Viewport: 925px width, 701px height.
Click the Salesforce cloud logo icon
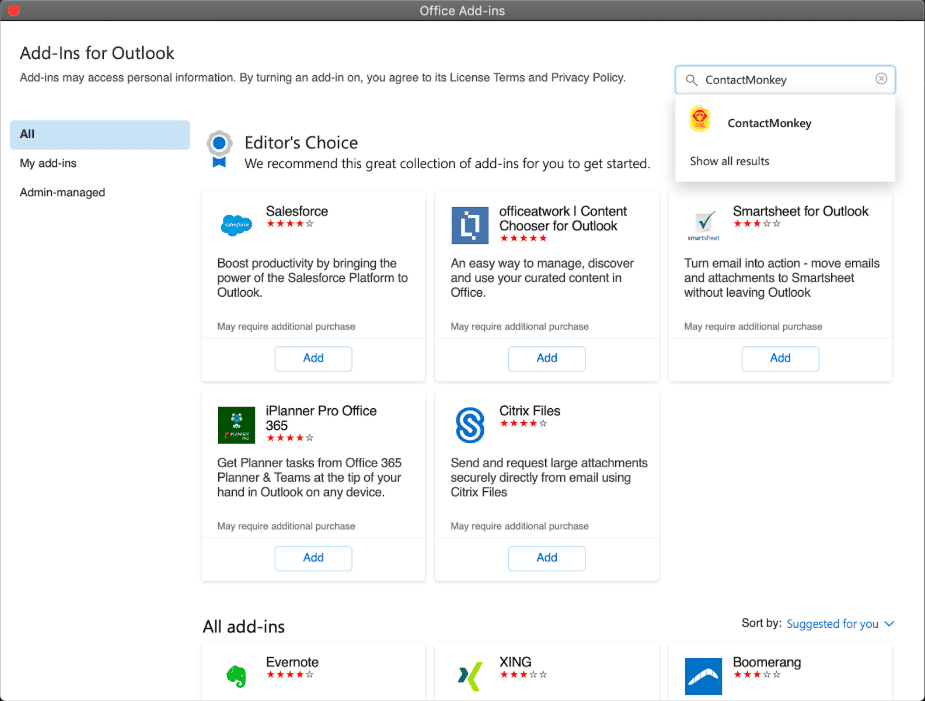pyautogui.click(x=236, y=225)
